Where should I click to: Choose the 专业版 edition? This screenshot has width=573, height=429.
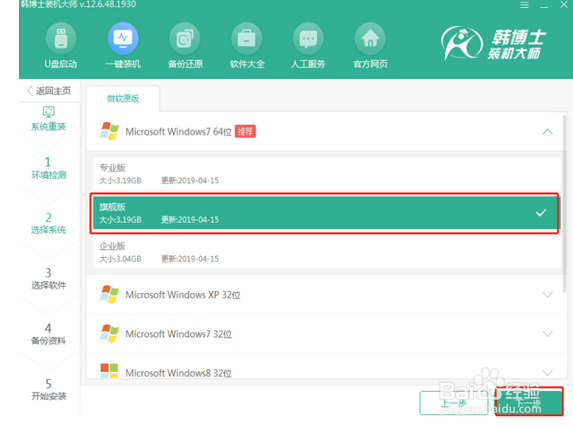pos(327,174)
